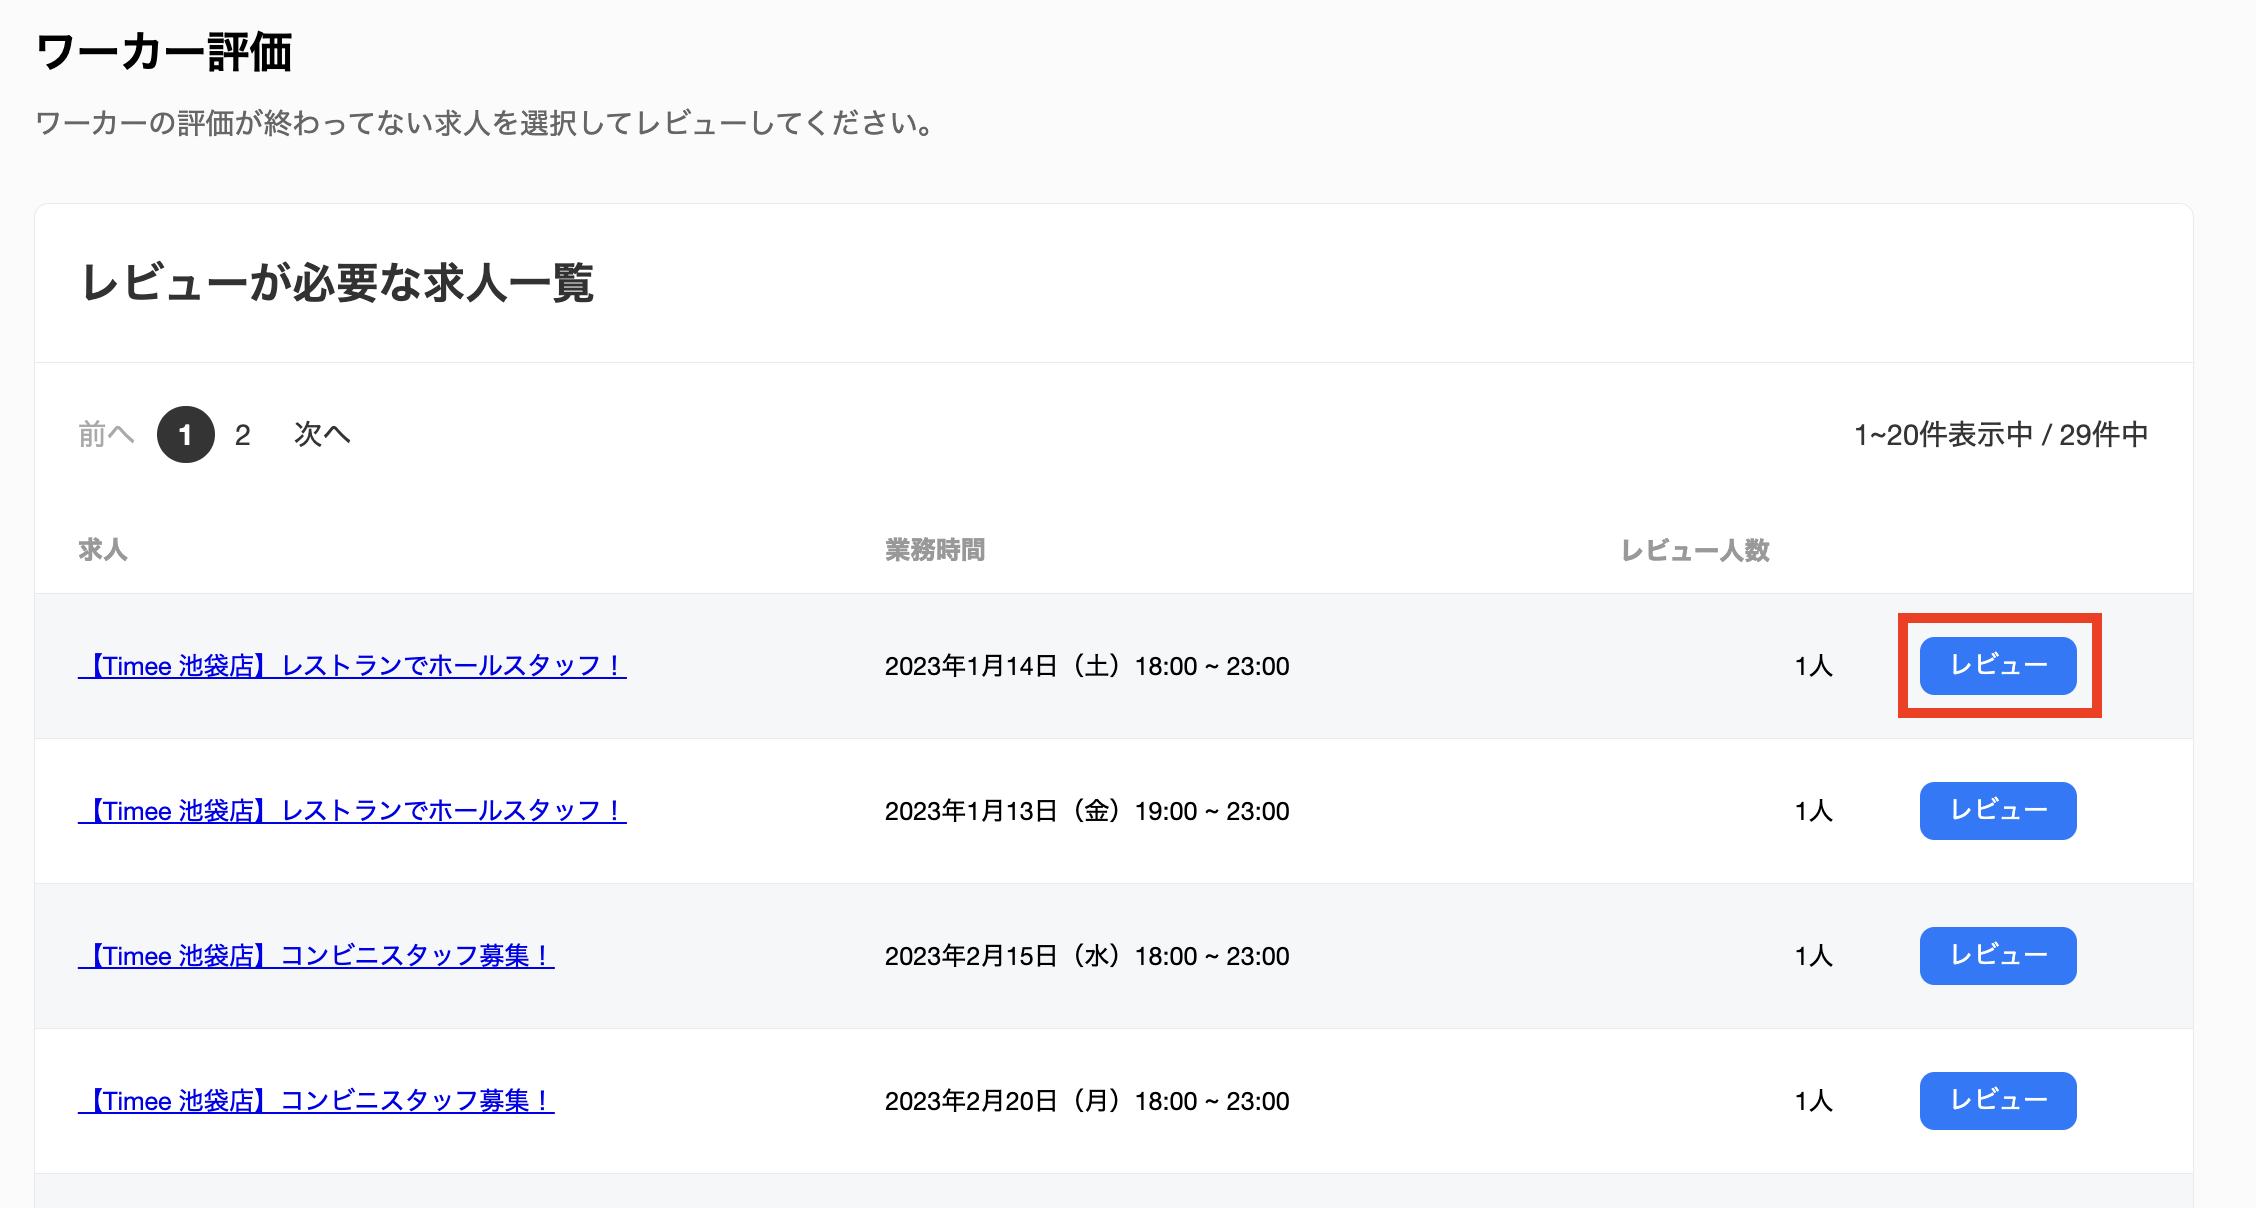Screen dimensions: 2256x1208
Task: Open the ホールスタッフ job link dated 1月13日
Action: 352,811
